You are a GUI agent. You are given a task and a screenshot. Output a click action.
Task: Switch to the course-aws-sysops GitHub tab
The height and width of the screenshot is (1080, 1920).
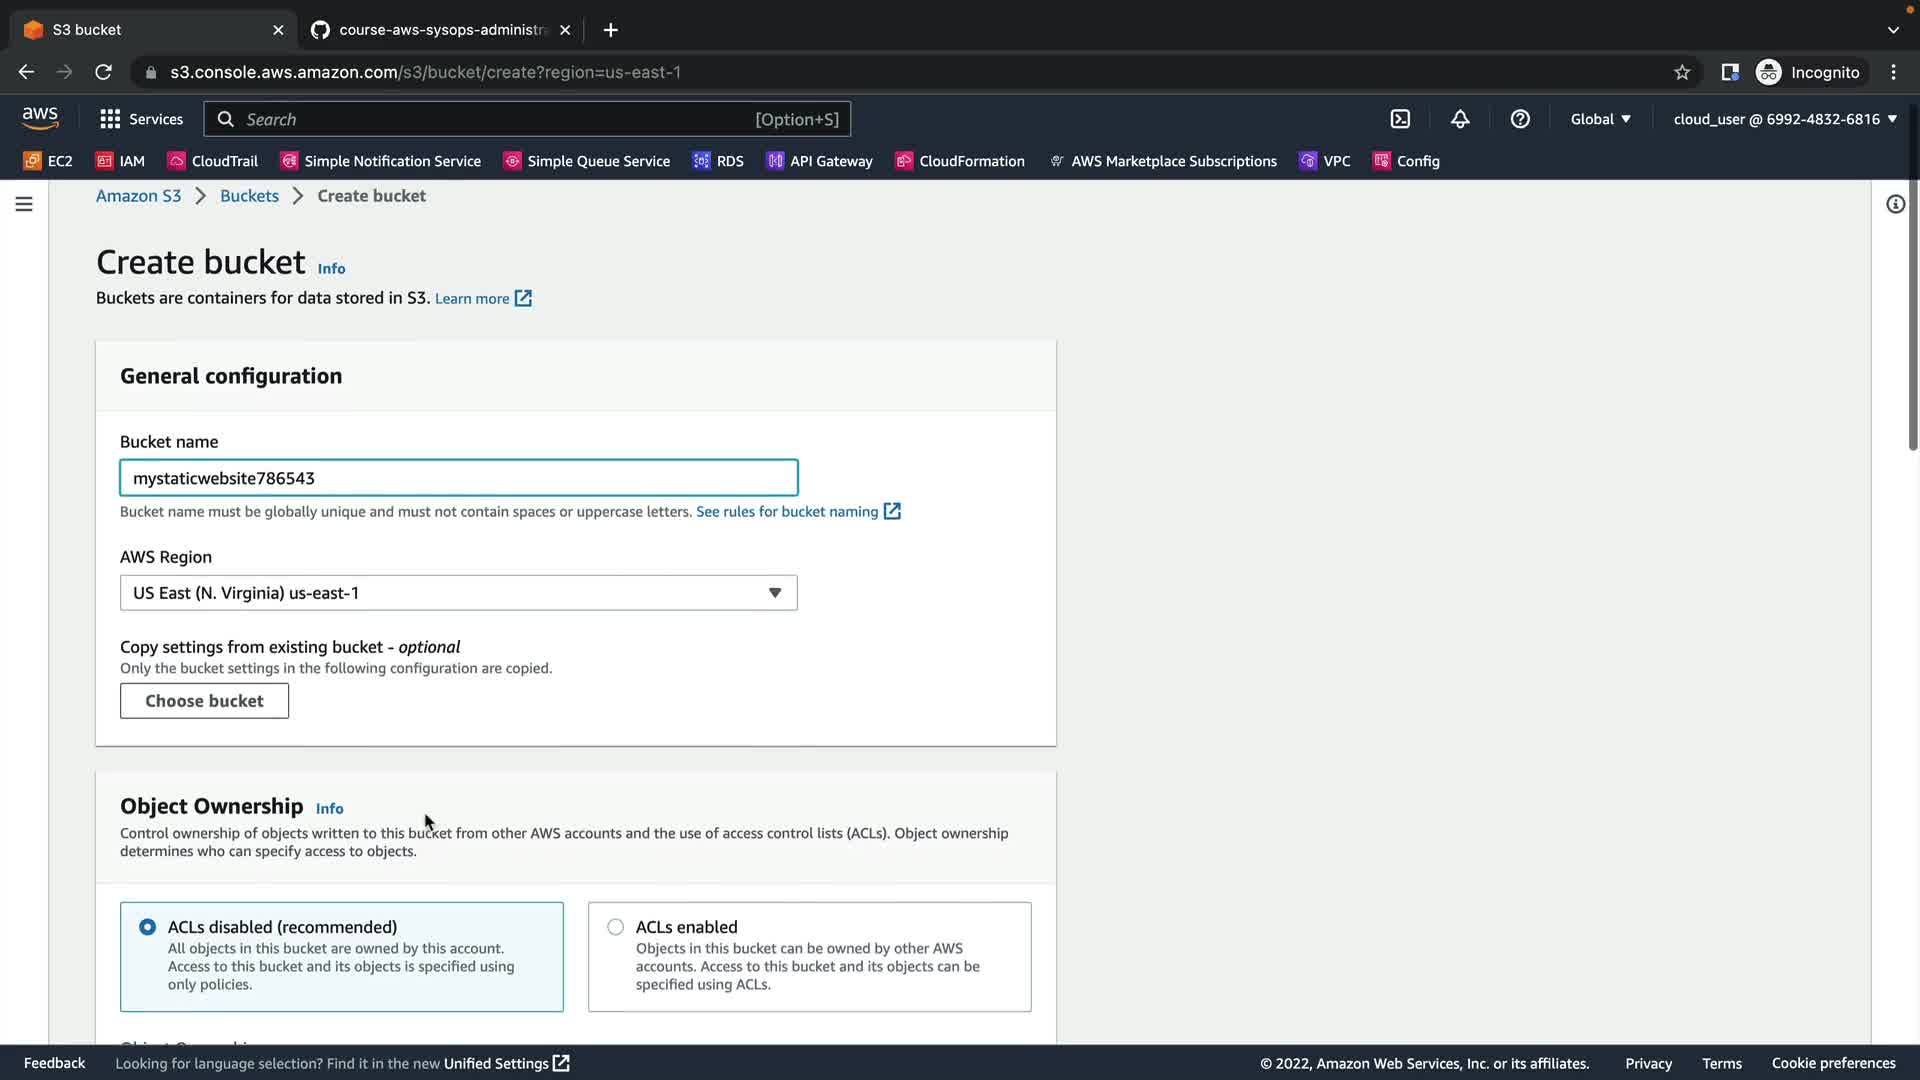(x=440, y=30)
